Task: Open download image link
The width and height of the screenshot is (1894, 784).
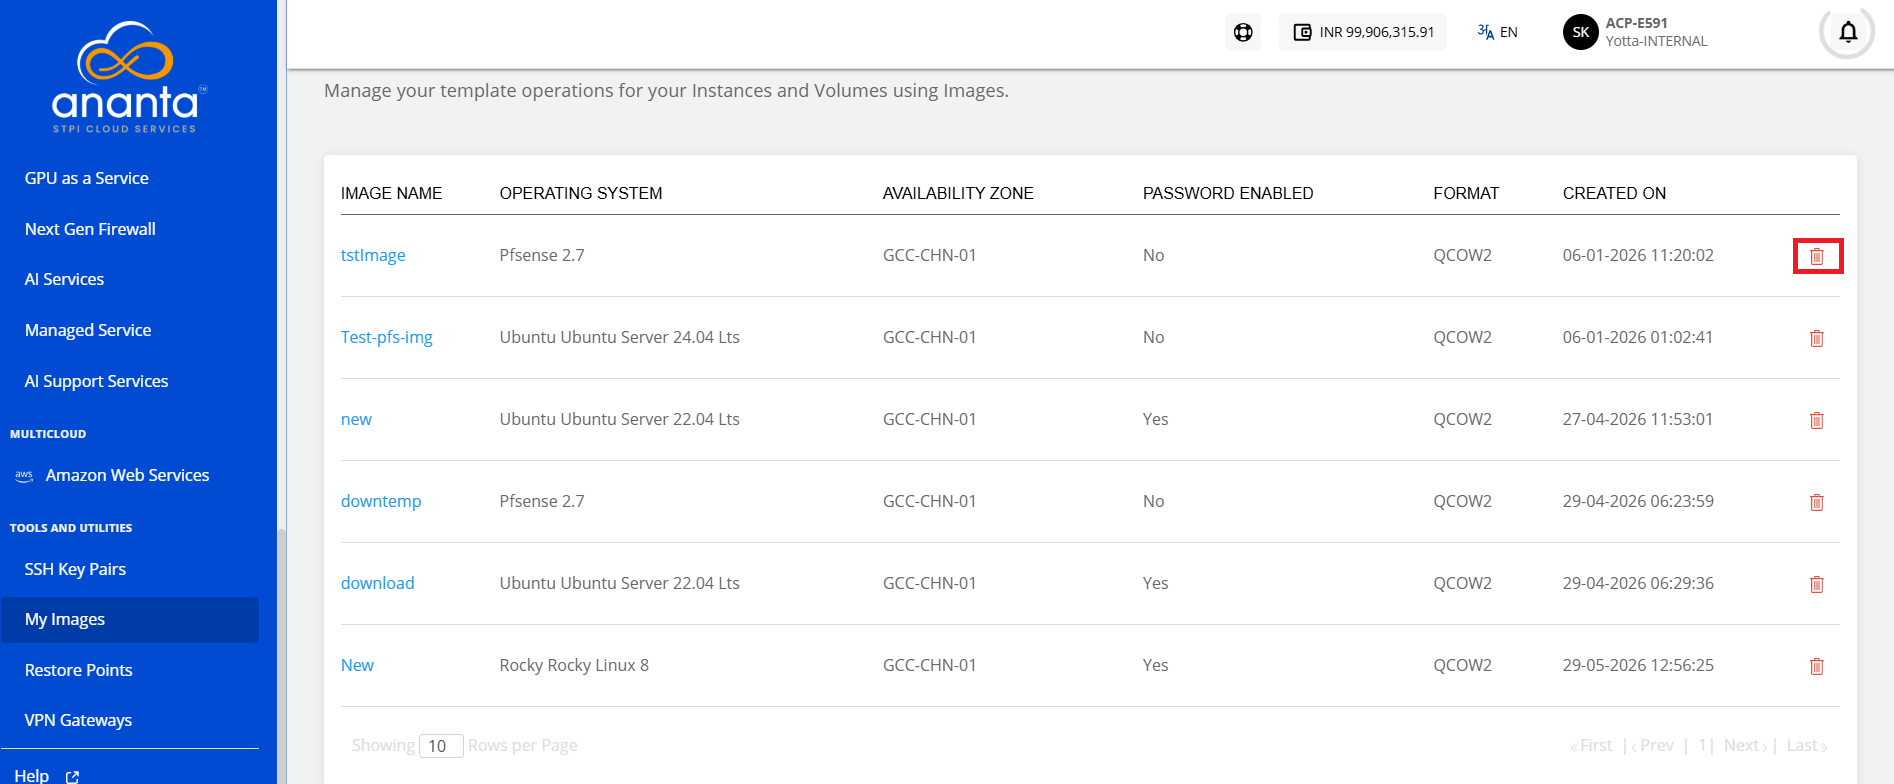Action: coord(377,583)
